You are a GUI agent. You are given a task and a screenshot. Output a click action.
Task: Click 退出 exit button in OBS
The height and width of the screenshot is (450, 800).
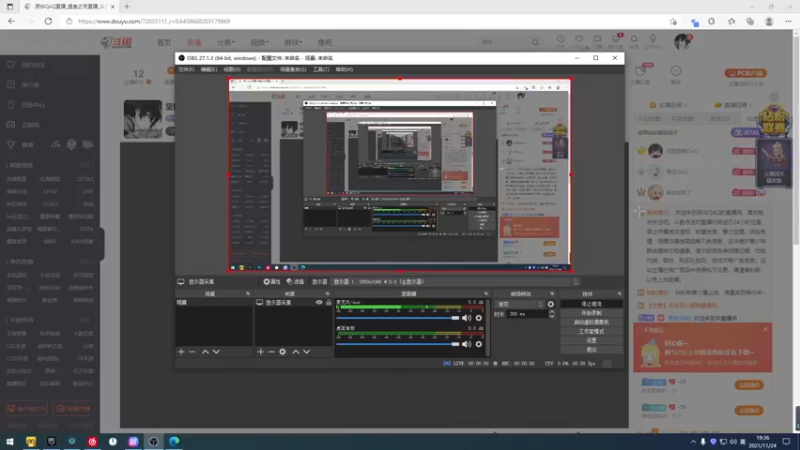pyautogui.click(x=591, y=349)
